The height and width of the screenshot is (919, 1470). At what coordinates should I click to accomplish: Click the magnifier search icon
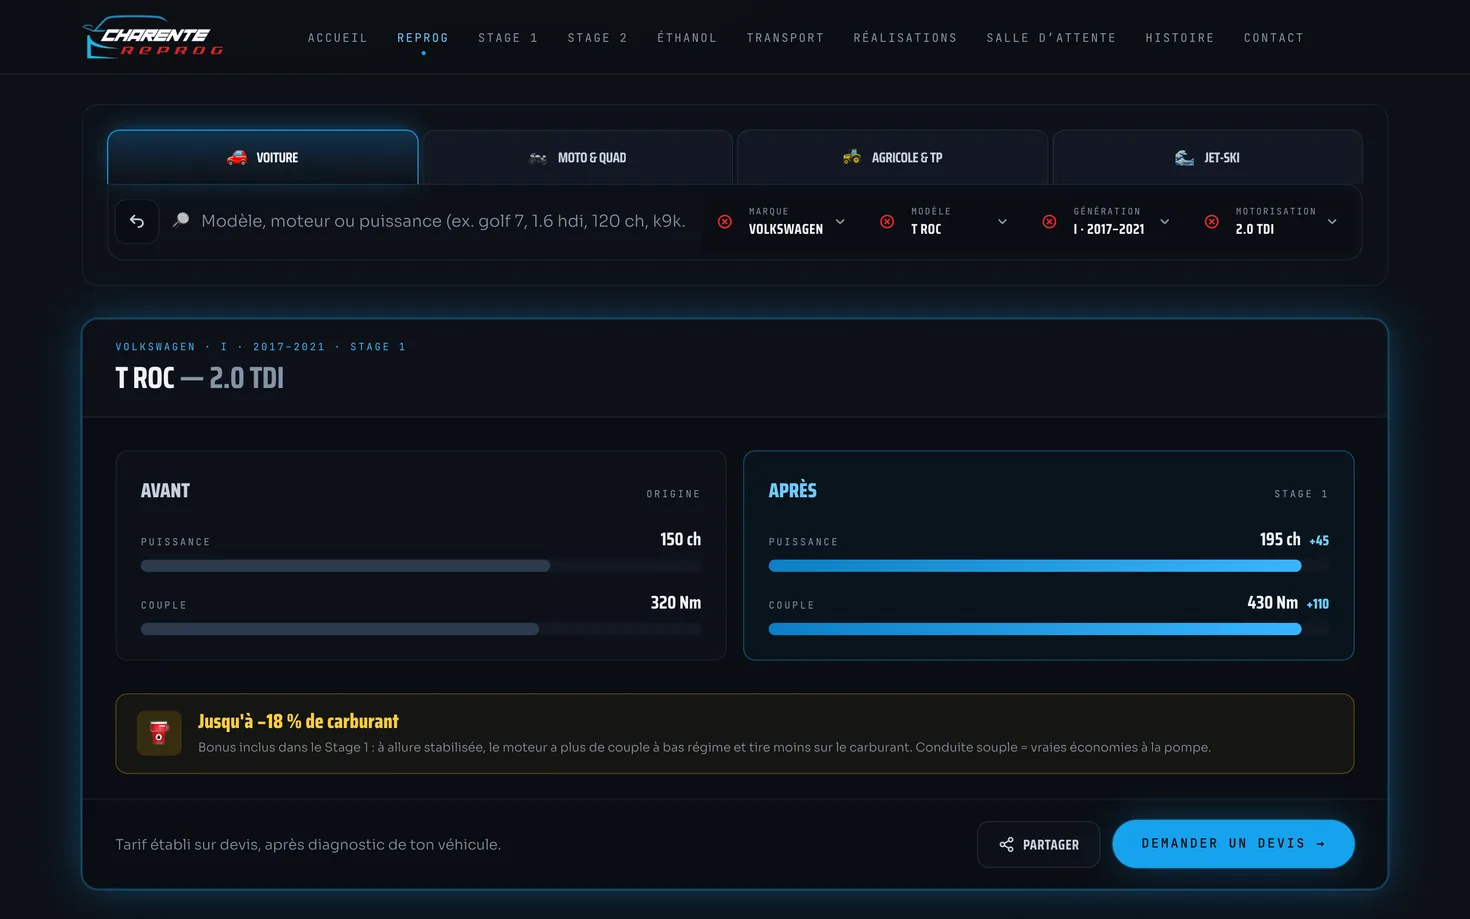tap(181, 220)
